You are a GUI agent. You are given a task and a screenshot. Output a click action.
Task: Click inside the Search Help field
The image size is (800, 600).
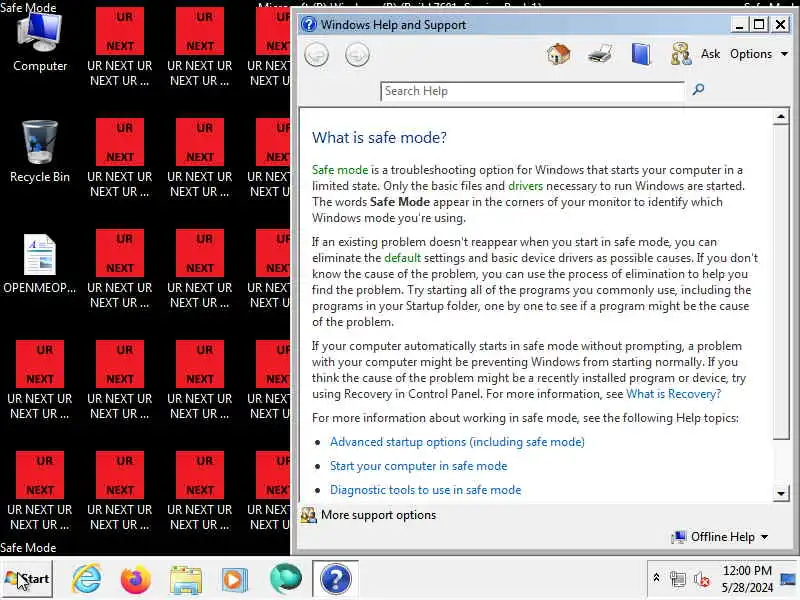click(532, 91)
